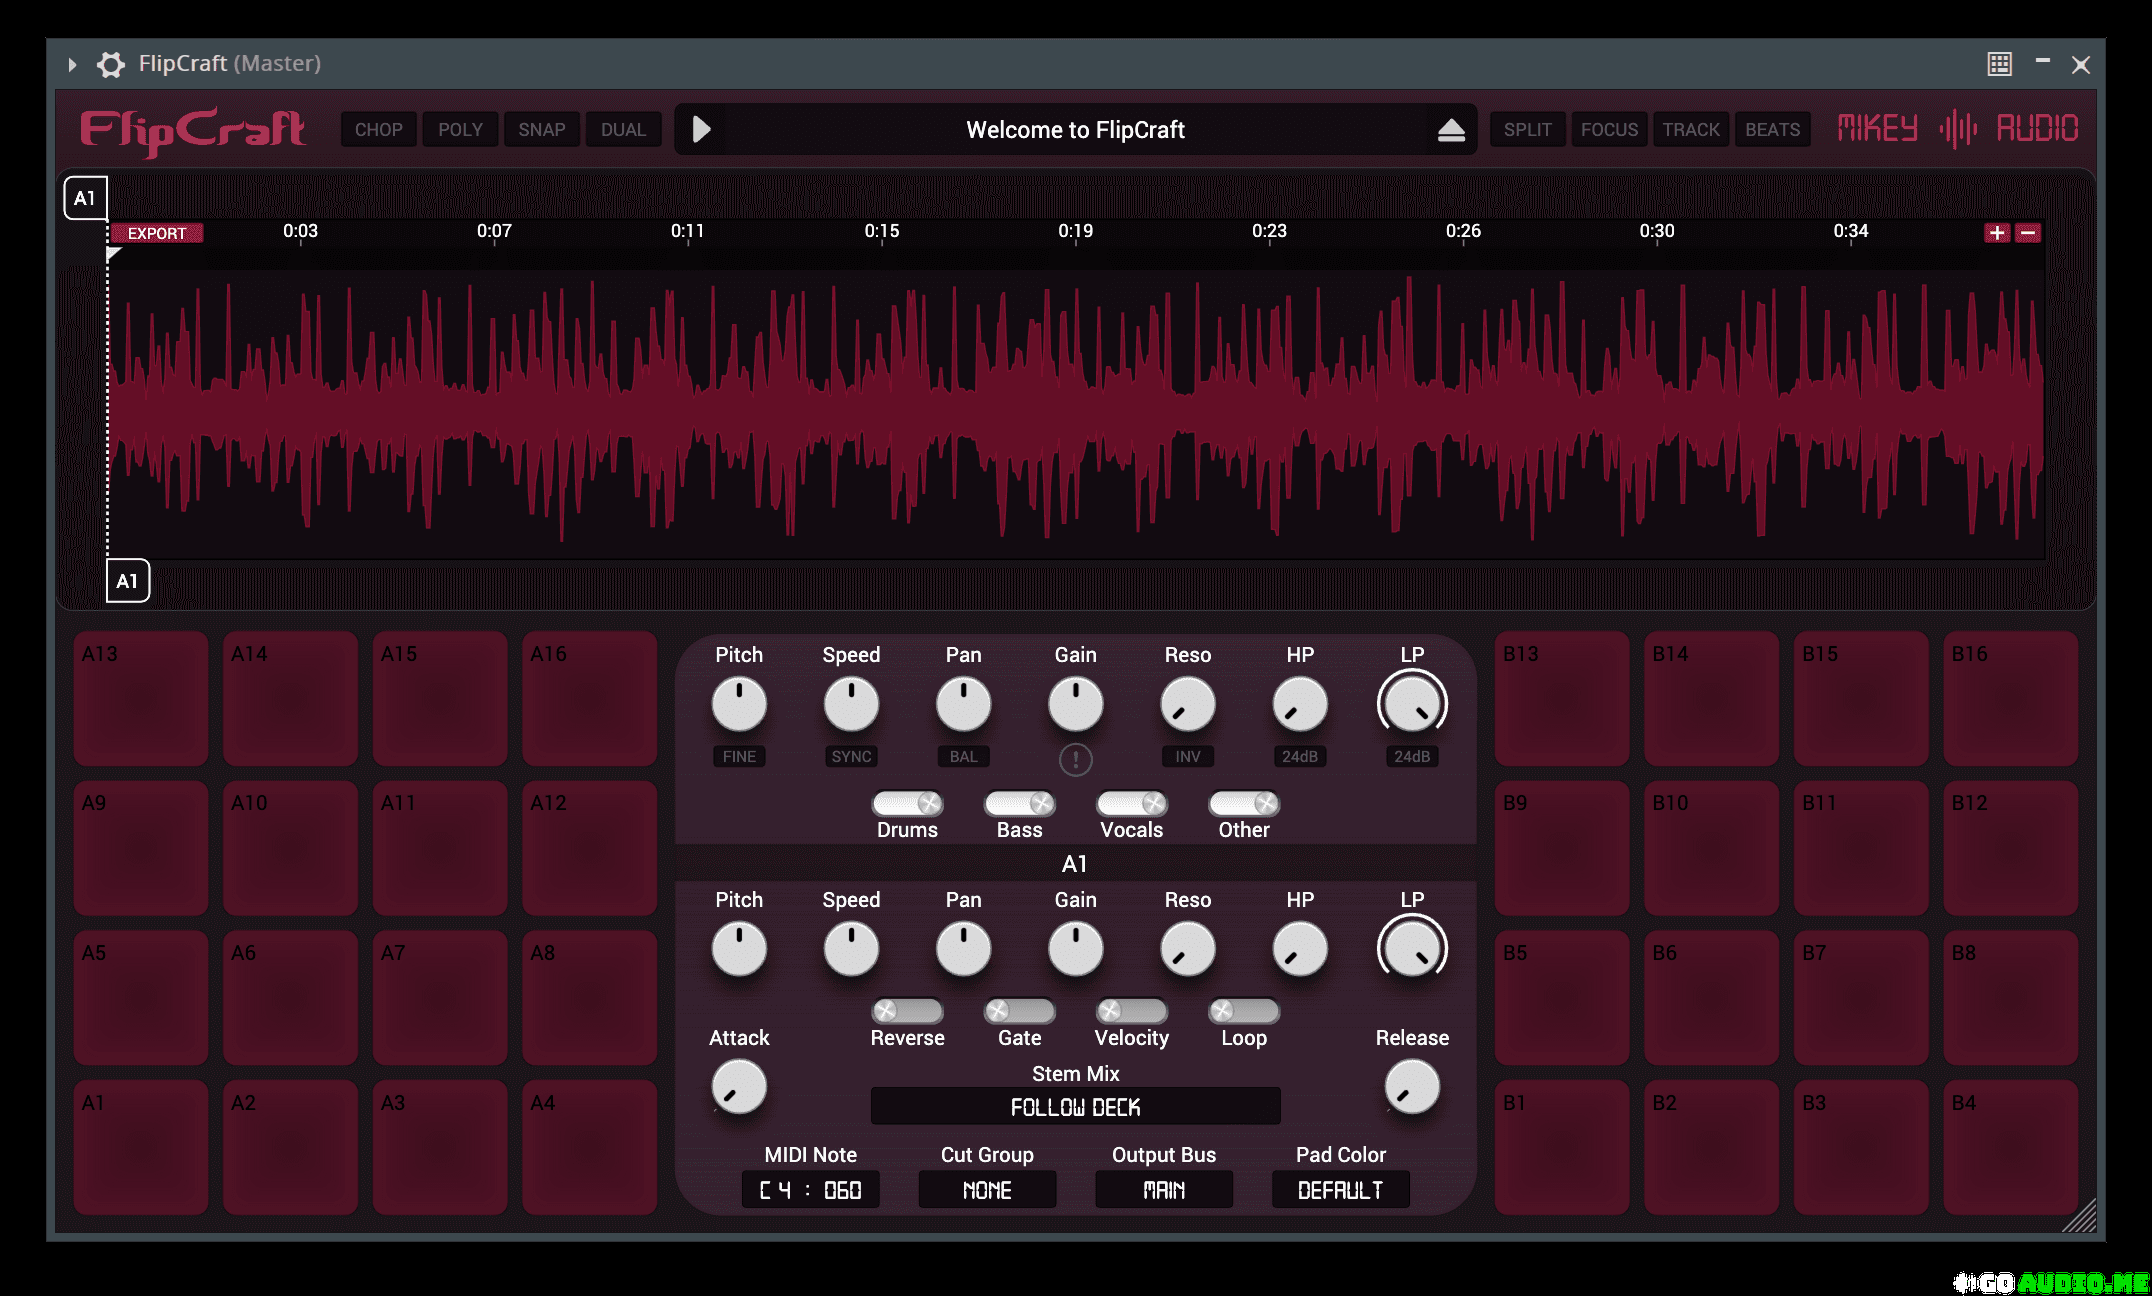The width and height of the screenshot is (2152, 1296).
Task: Enable the Loop switch
Action: 1243,1011
